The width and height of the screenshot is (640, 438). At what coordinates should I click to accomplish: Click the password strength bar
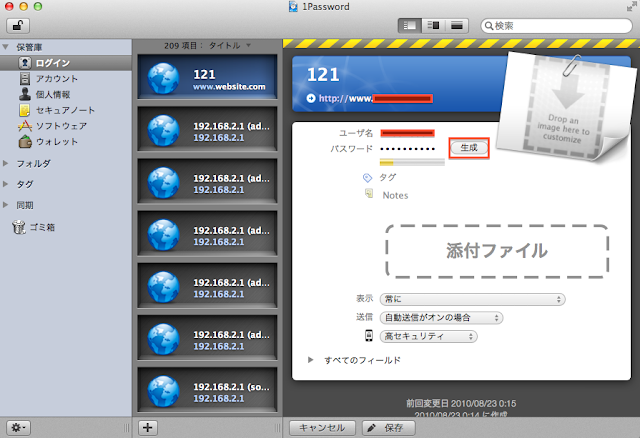[412, 162]
